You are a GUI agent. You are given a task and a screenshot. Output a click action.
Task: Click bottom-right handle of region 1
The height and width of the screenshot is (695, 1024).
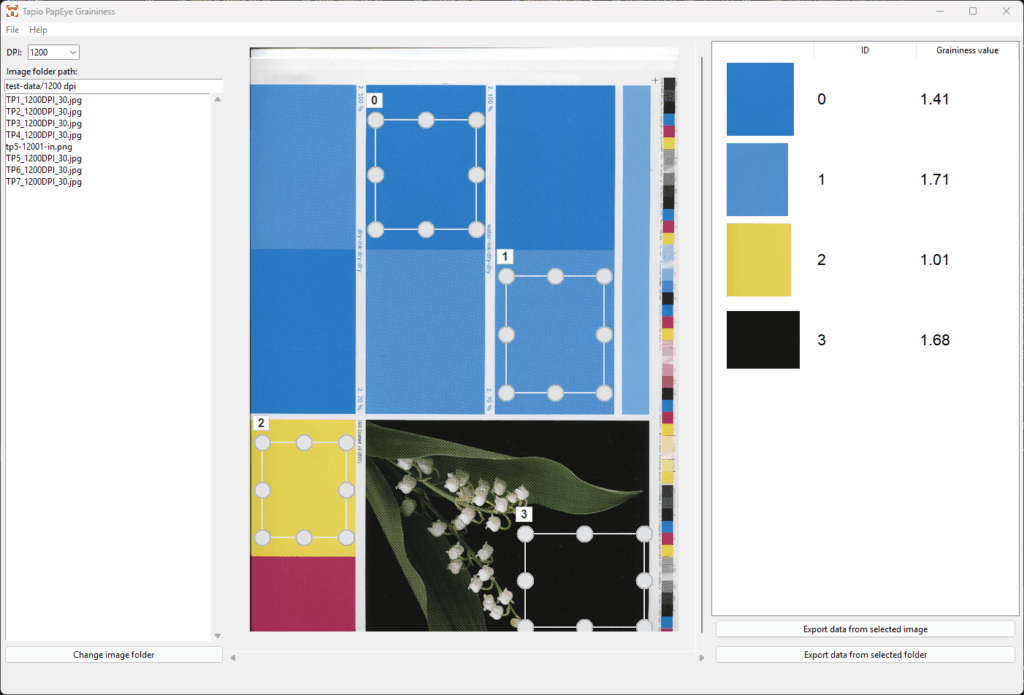pyautogui.click(x=603, y=392)
